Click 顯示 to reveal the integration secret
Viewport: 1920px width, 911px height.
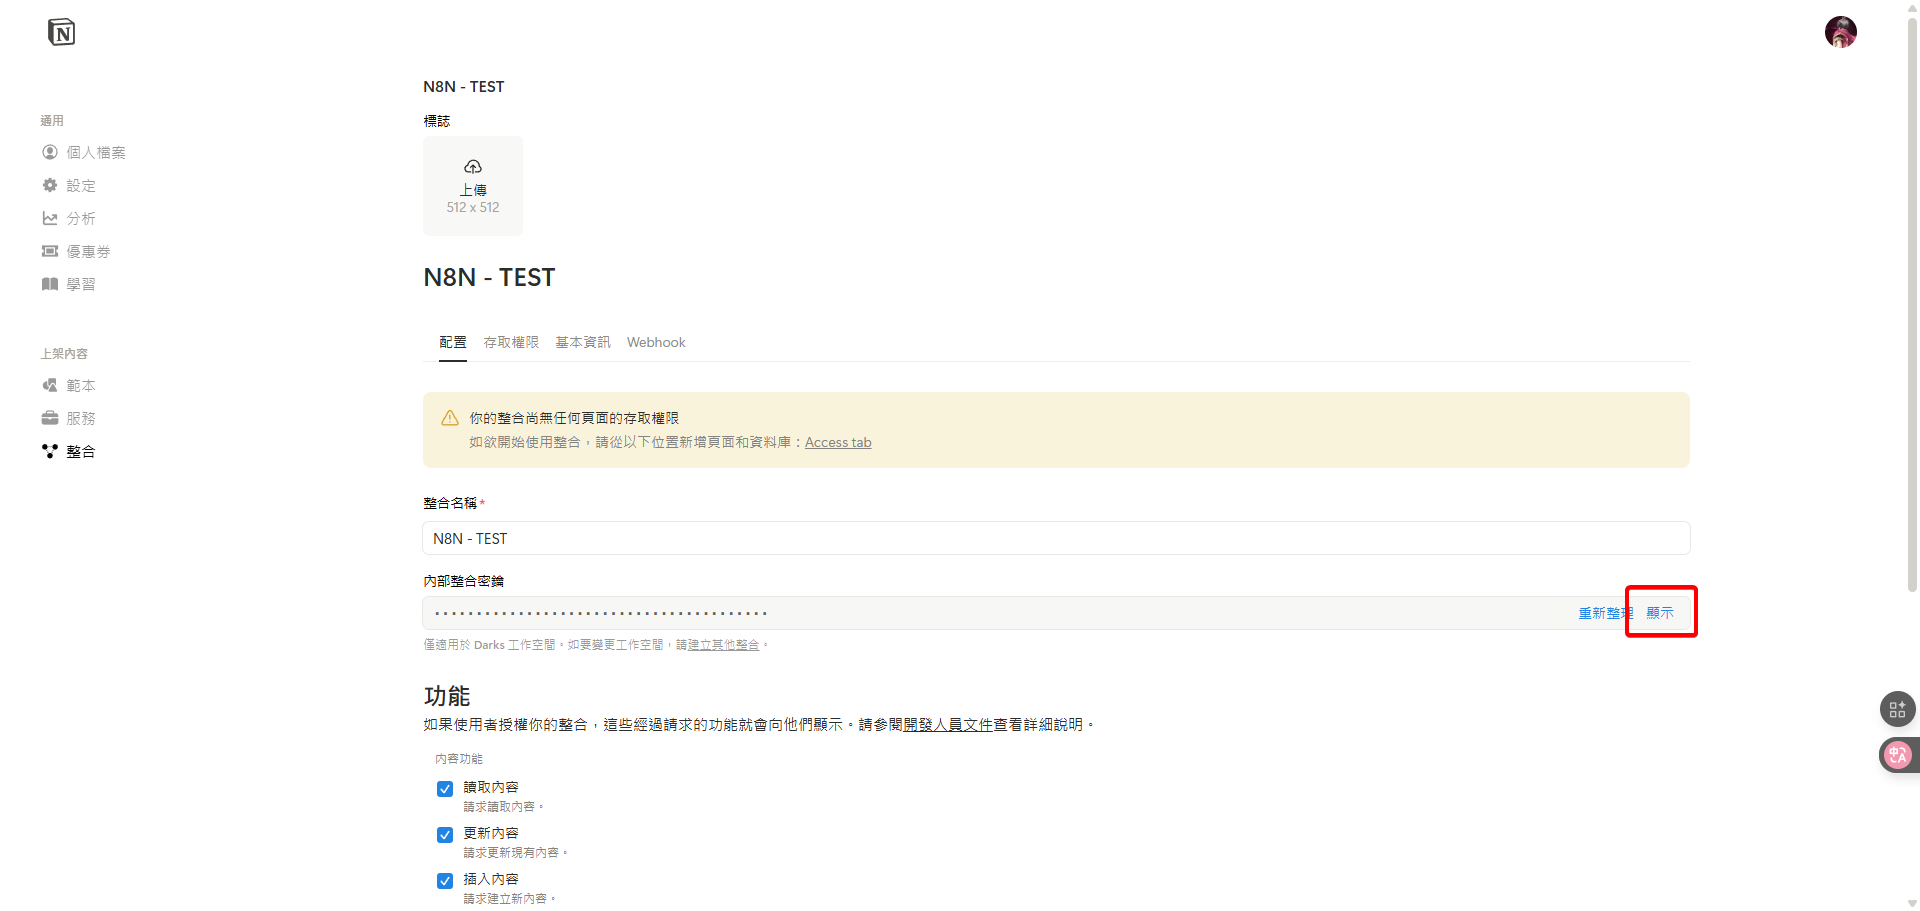pos(1661,612)
